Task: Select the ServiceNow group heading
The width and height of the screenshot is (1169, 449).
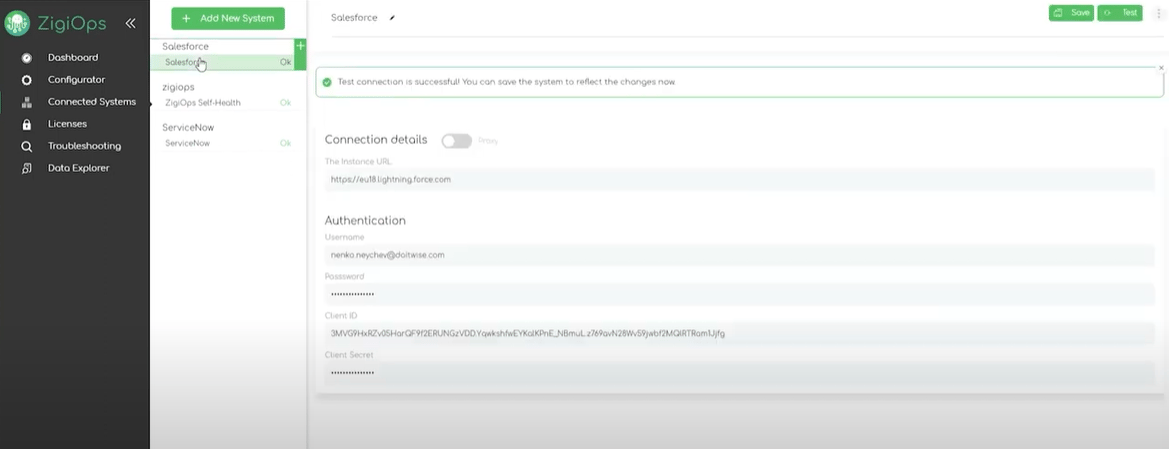Action: point(186,128)
